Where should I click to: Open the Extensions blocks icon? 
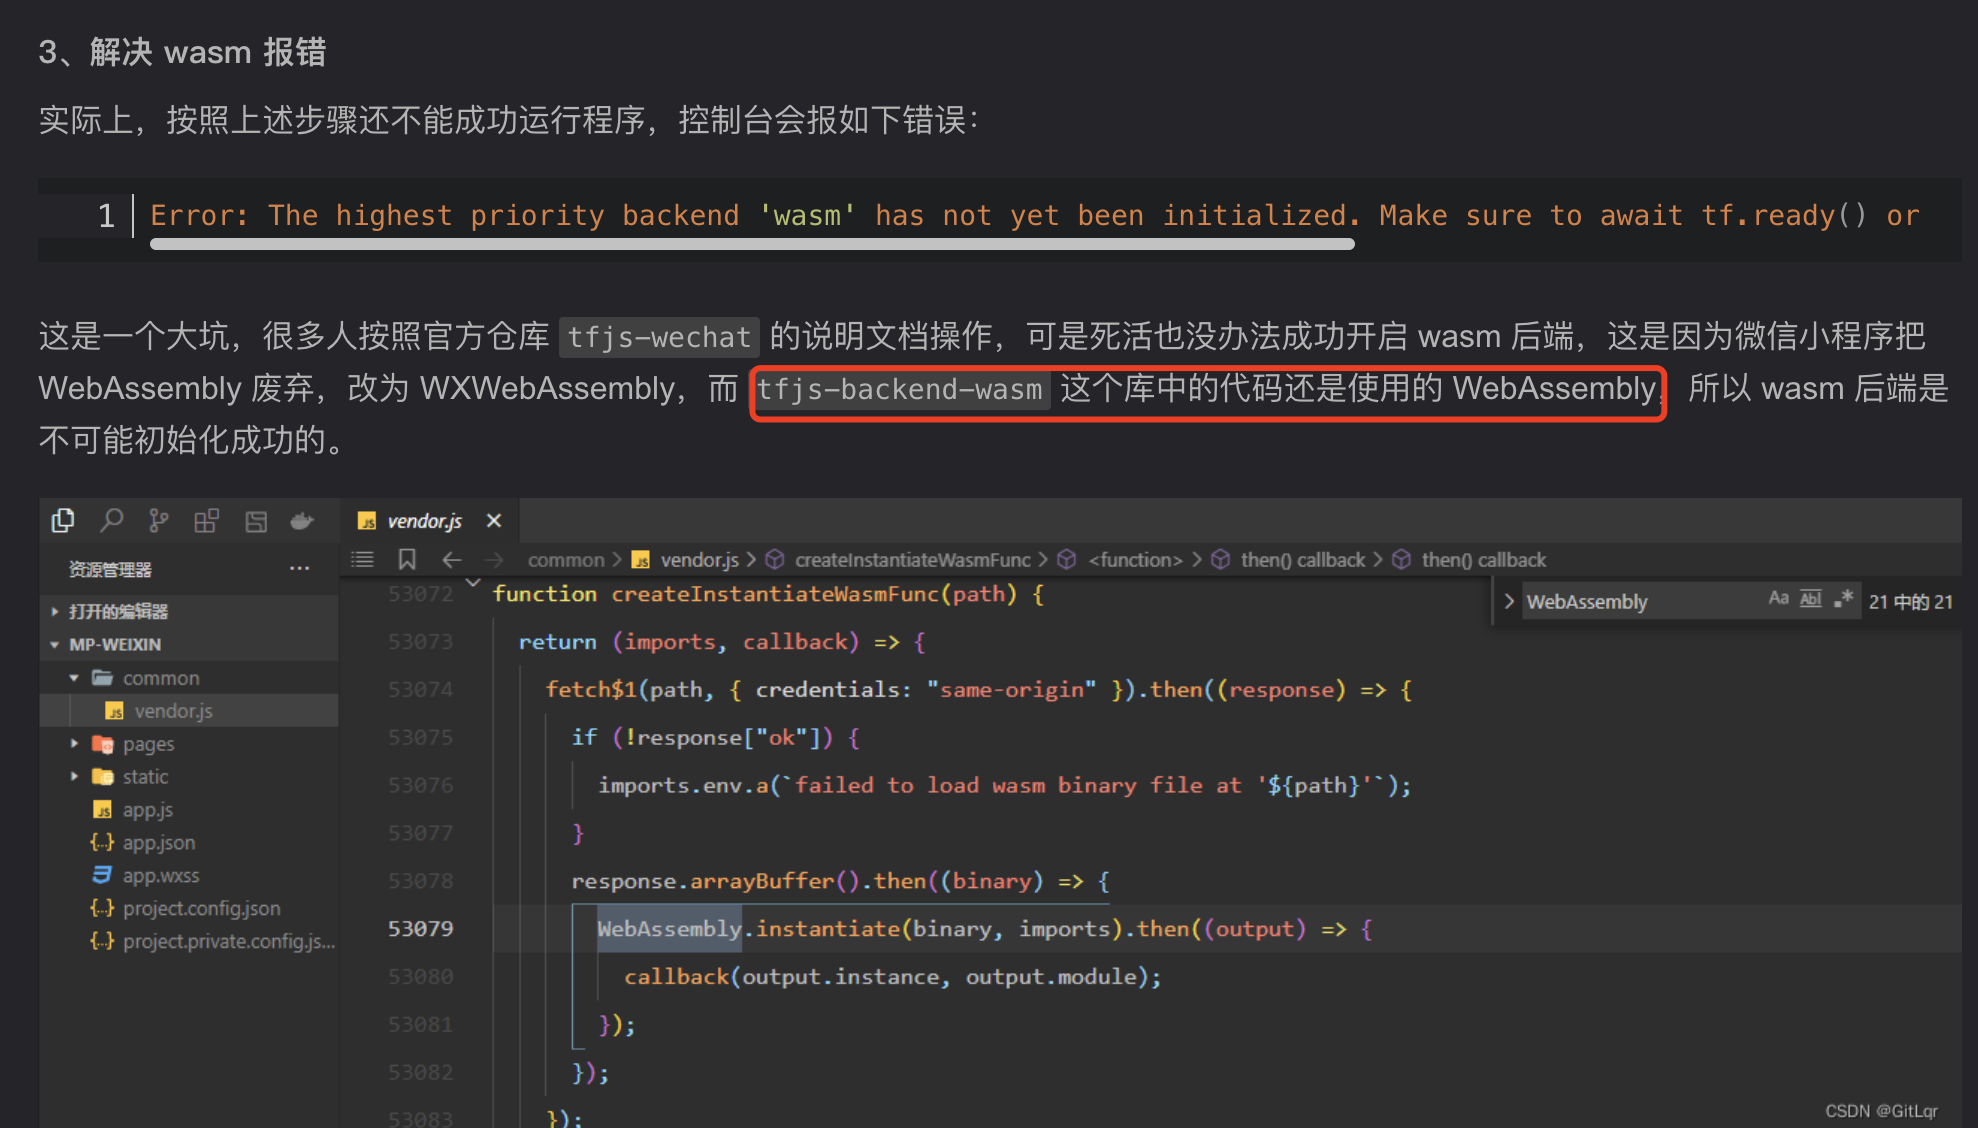click(x=206, y=520)
